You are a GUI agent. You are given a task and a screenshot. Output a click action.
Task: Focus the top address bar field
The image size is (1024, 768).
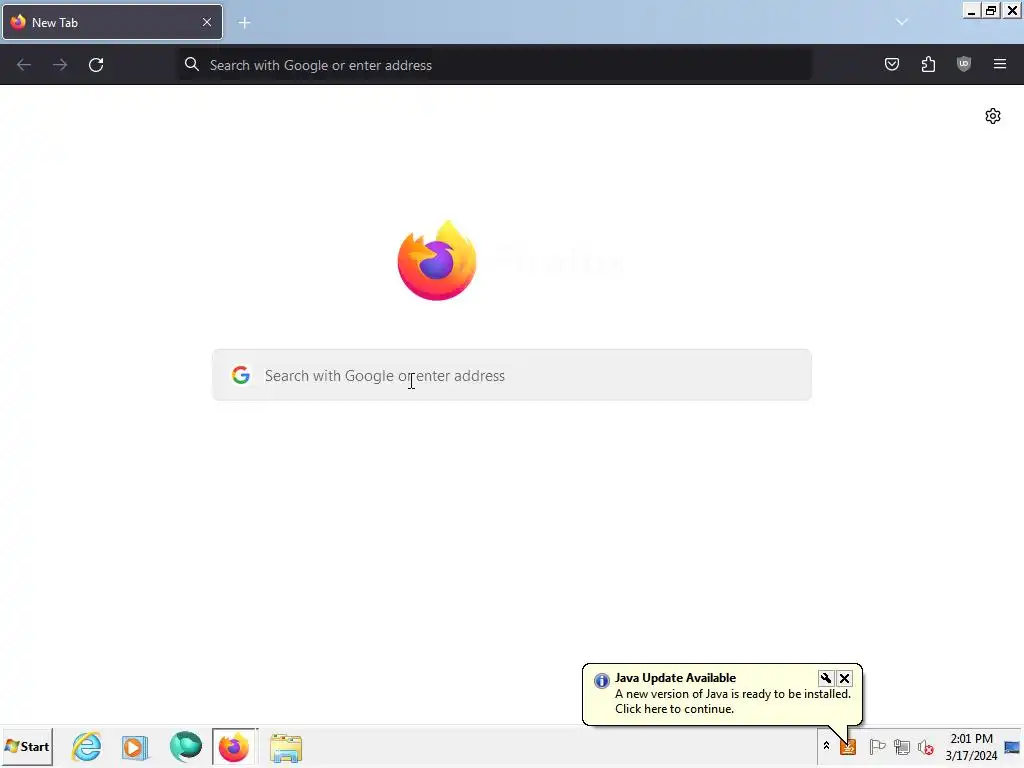(495, 65)
